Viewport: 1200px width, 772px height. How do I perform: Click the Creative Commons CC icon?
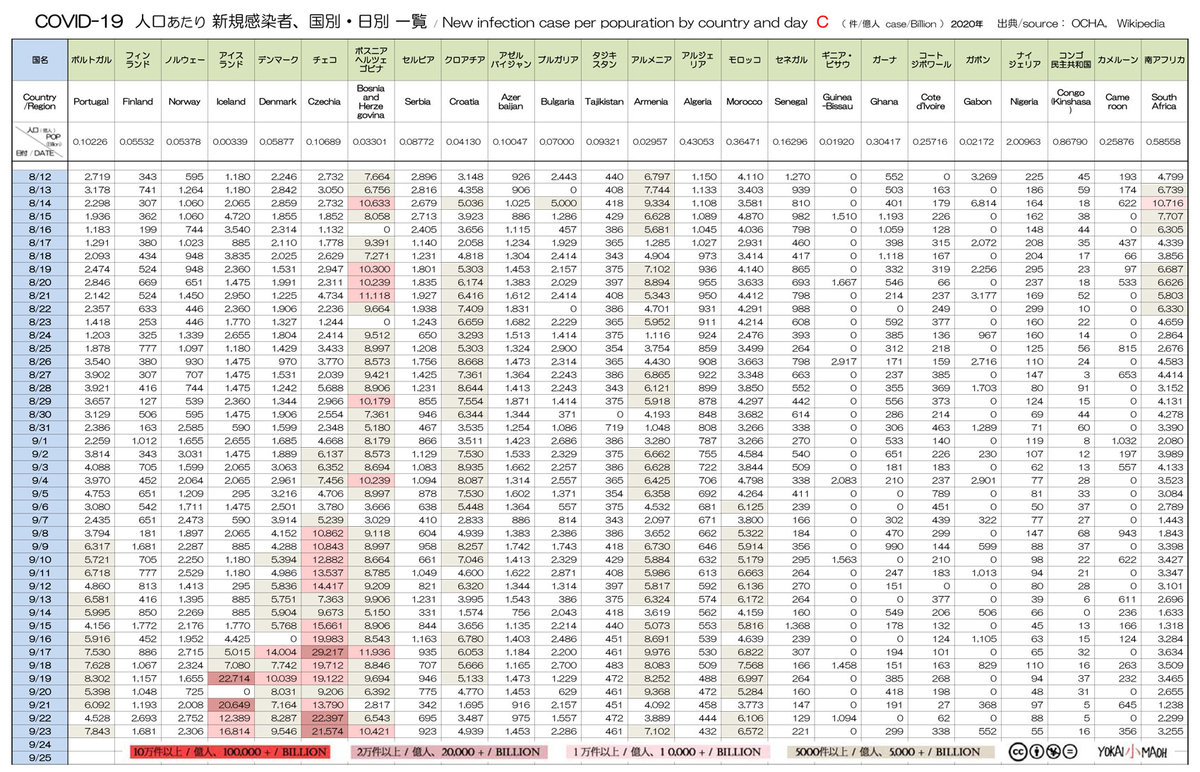[x=1018, y=751]
